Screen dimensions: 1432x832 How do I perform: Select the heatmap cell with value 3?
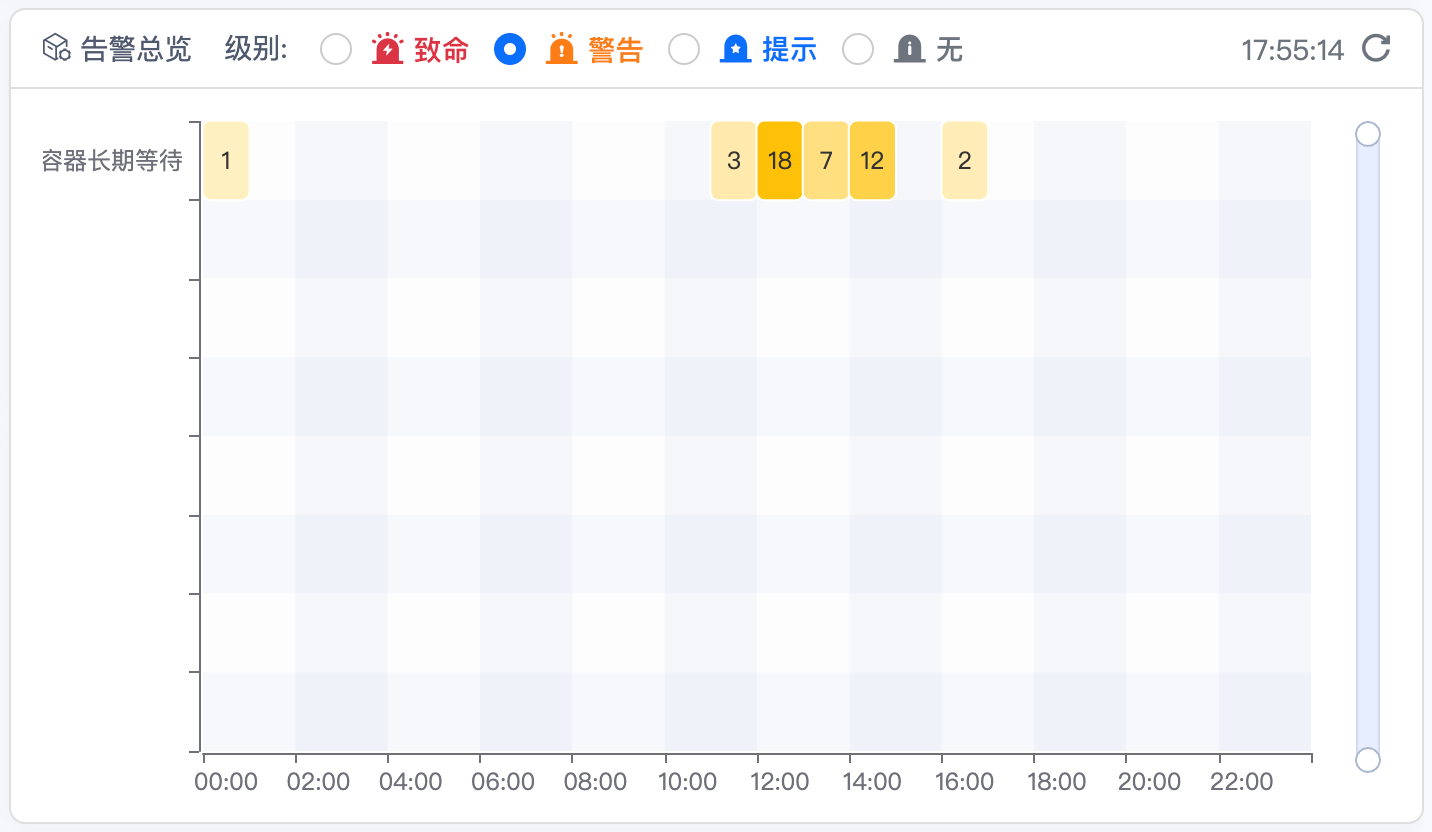[x=734, y=161]
